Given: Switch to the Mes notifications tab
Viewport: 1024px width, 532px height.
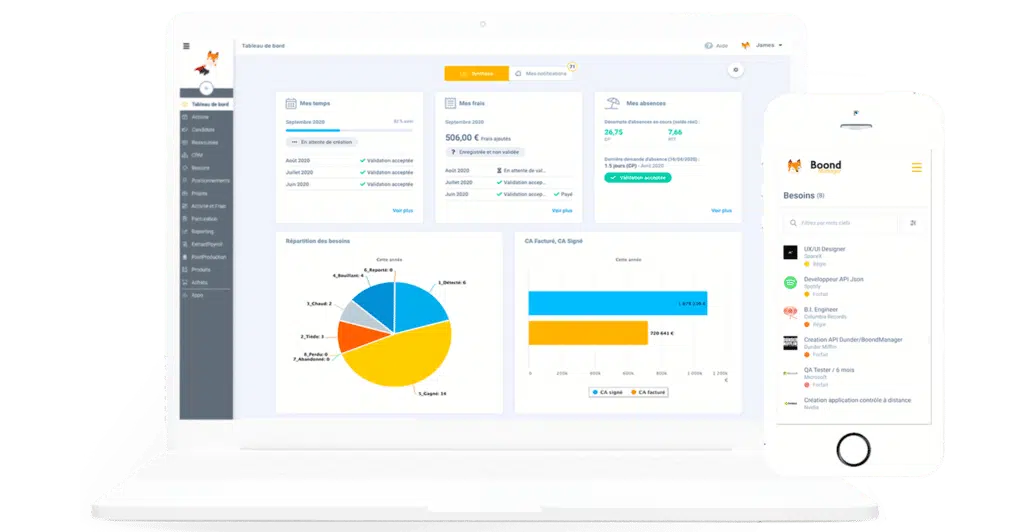Looking at the screenshot, I should 541,73.
